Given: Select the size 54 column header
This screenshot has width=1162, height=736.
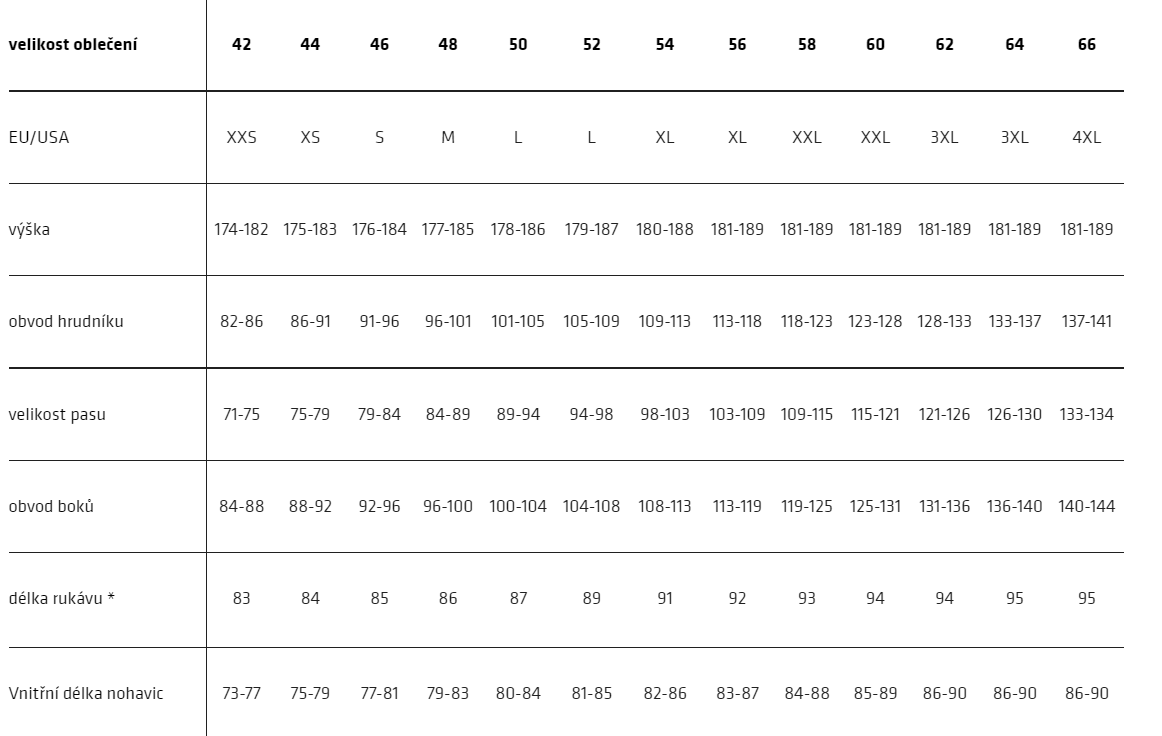Looking at the screenshot, I should tap(665, 44).
